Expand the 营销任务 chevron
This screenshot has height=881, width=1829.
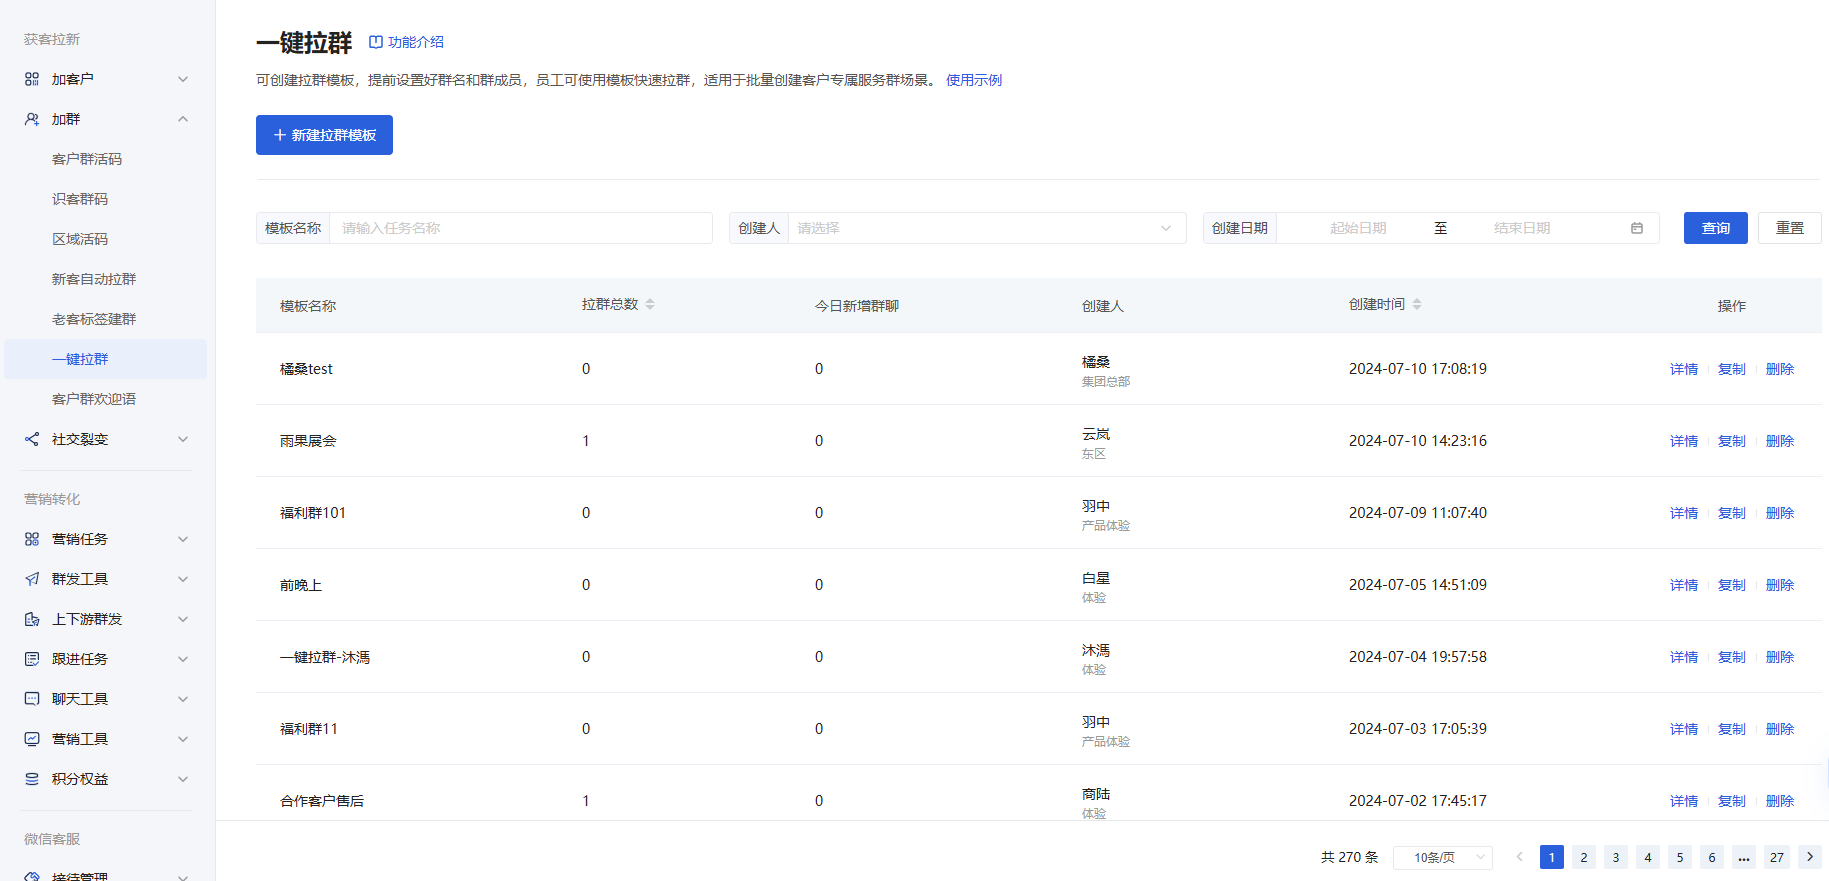click(x=183, y=539)
